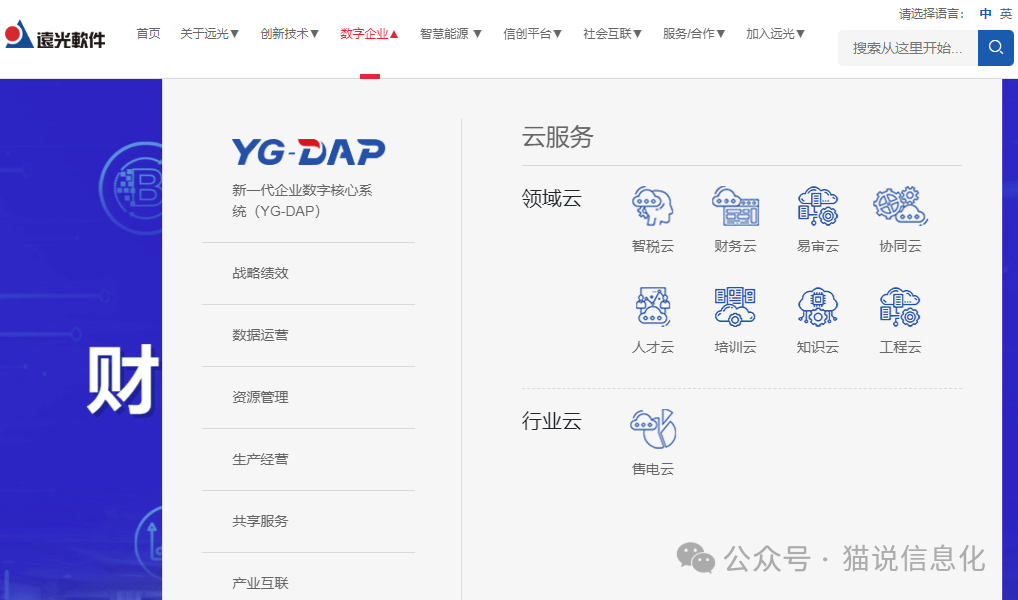This screenshot has width=1018, height=600.
Task: Expand the 智慧能源 dropdown menu
Action: [451, 34]
